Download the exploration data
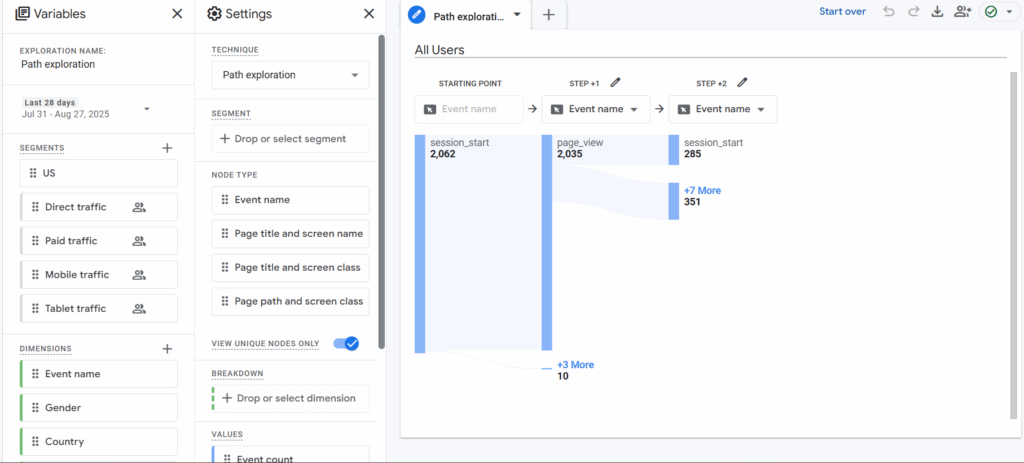The image size is (1024, 463). coord(937,12)
